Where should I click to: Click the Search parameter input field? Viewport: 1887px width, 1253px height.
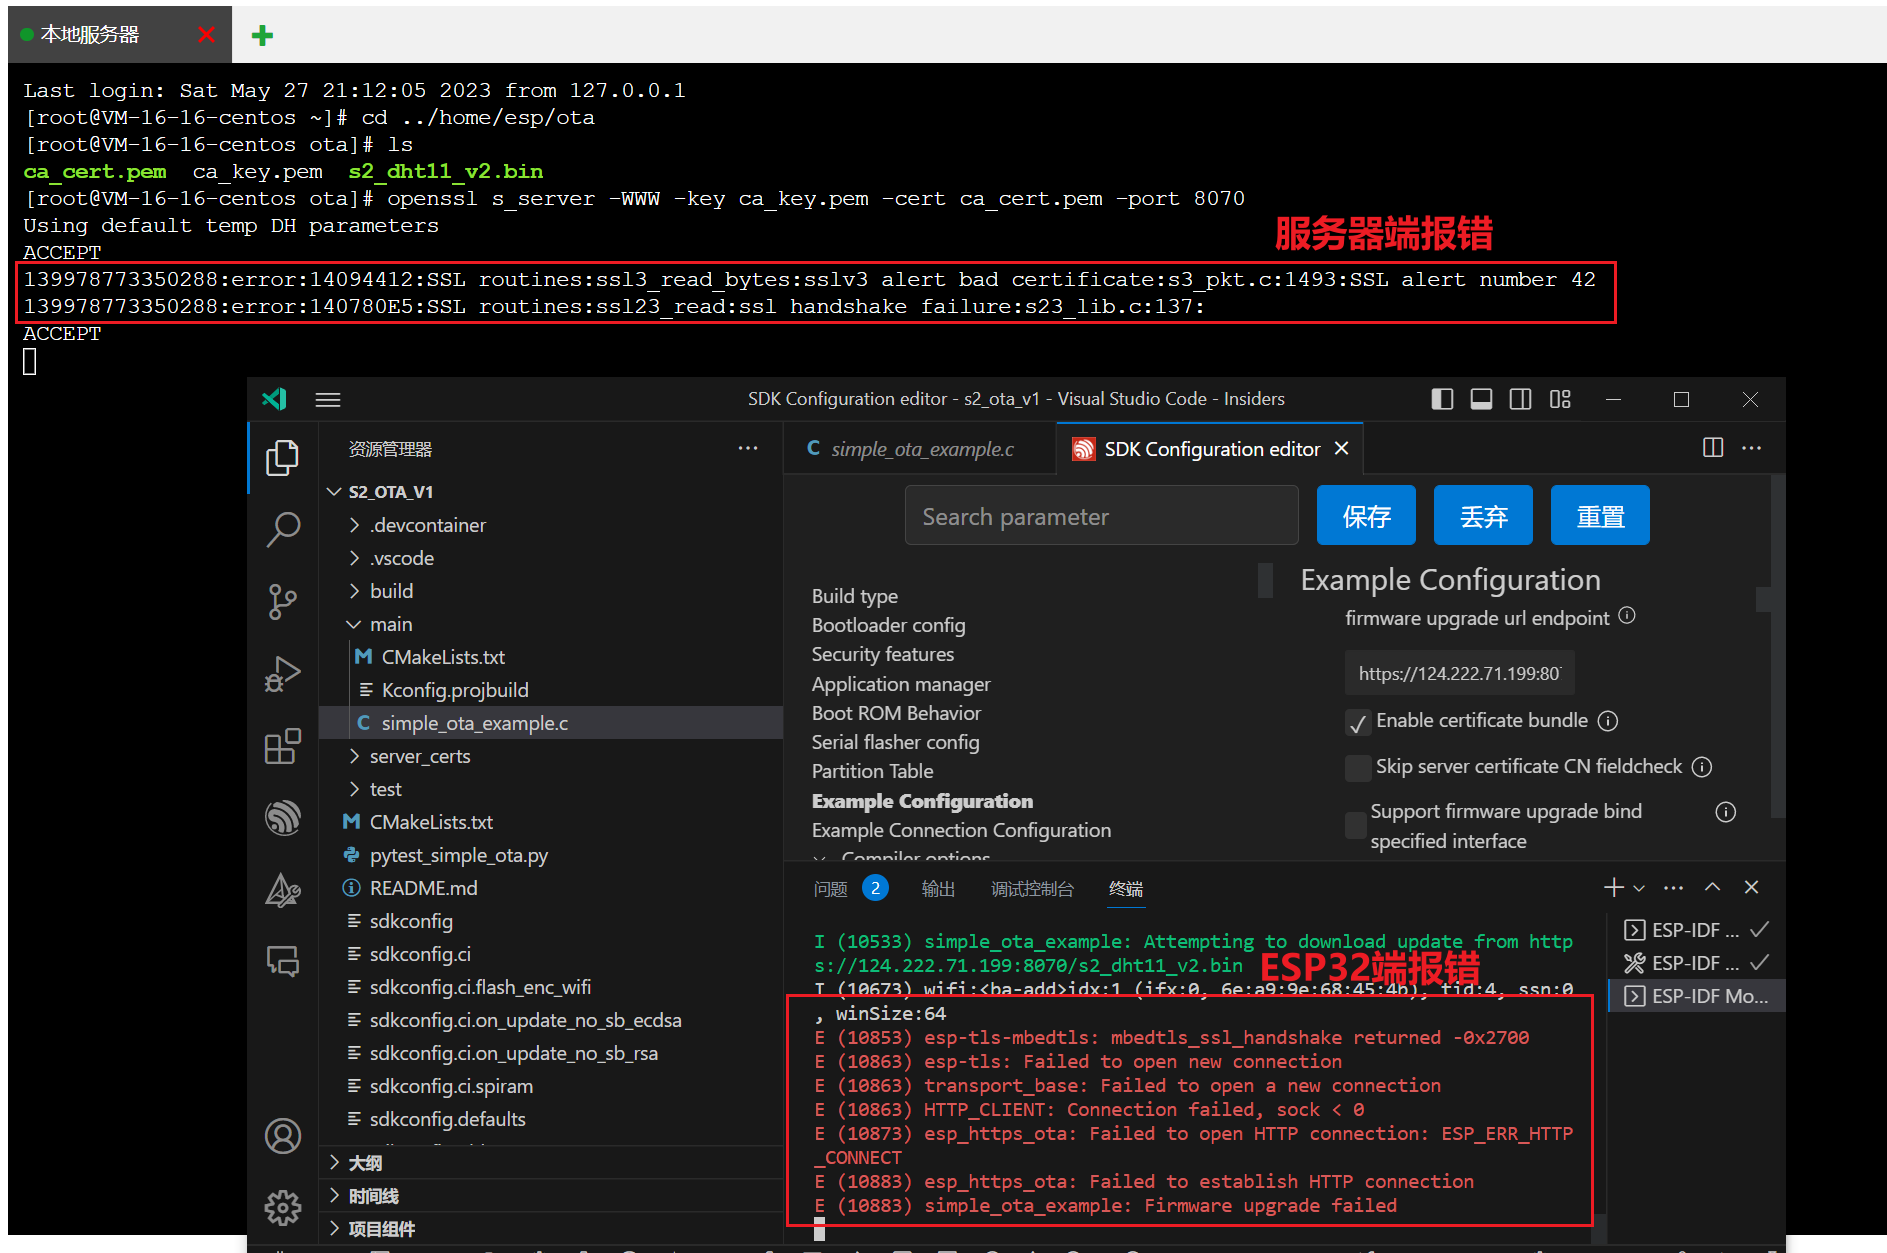[1101, 515]
